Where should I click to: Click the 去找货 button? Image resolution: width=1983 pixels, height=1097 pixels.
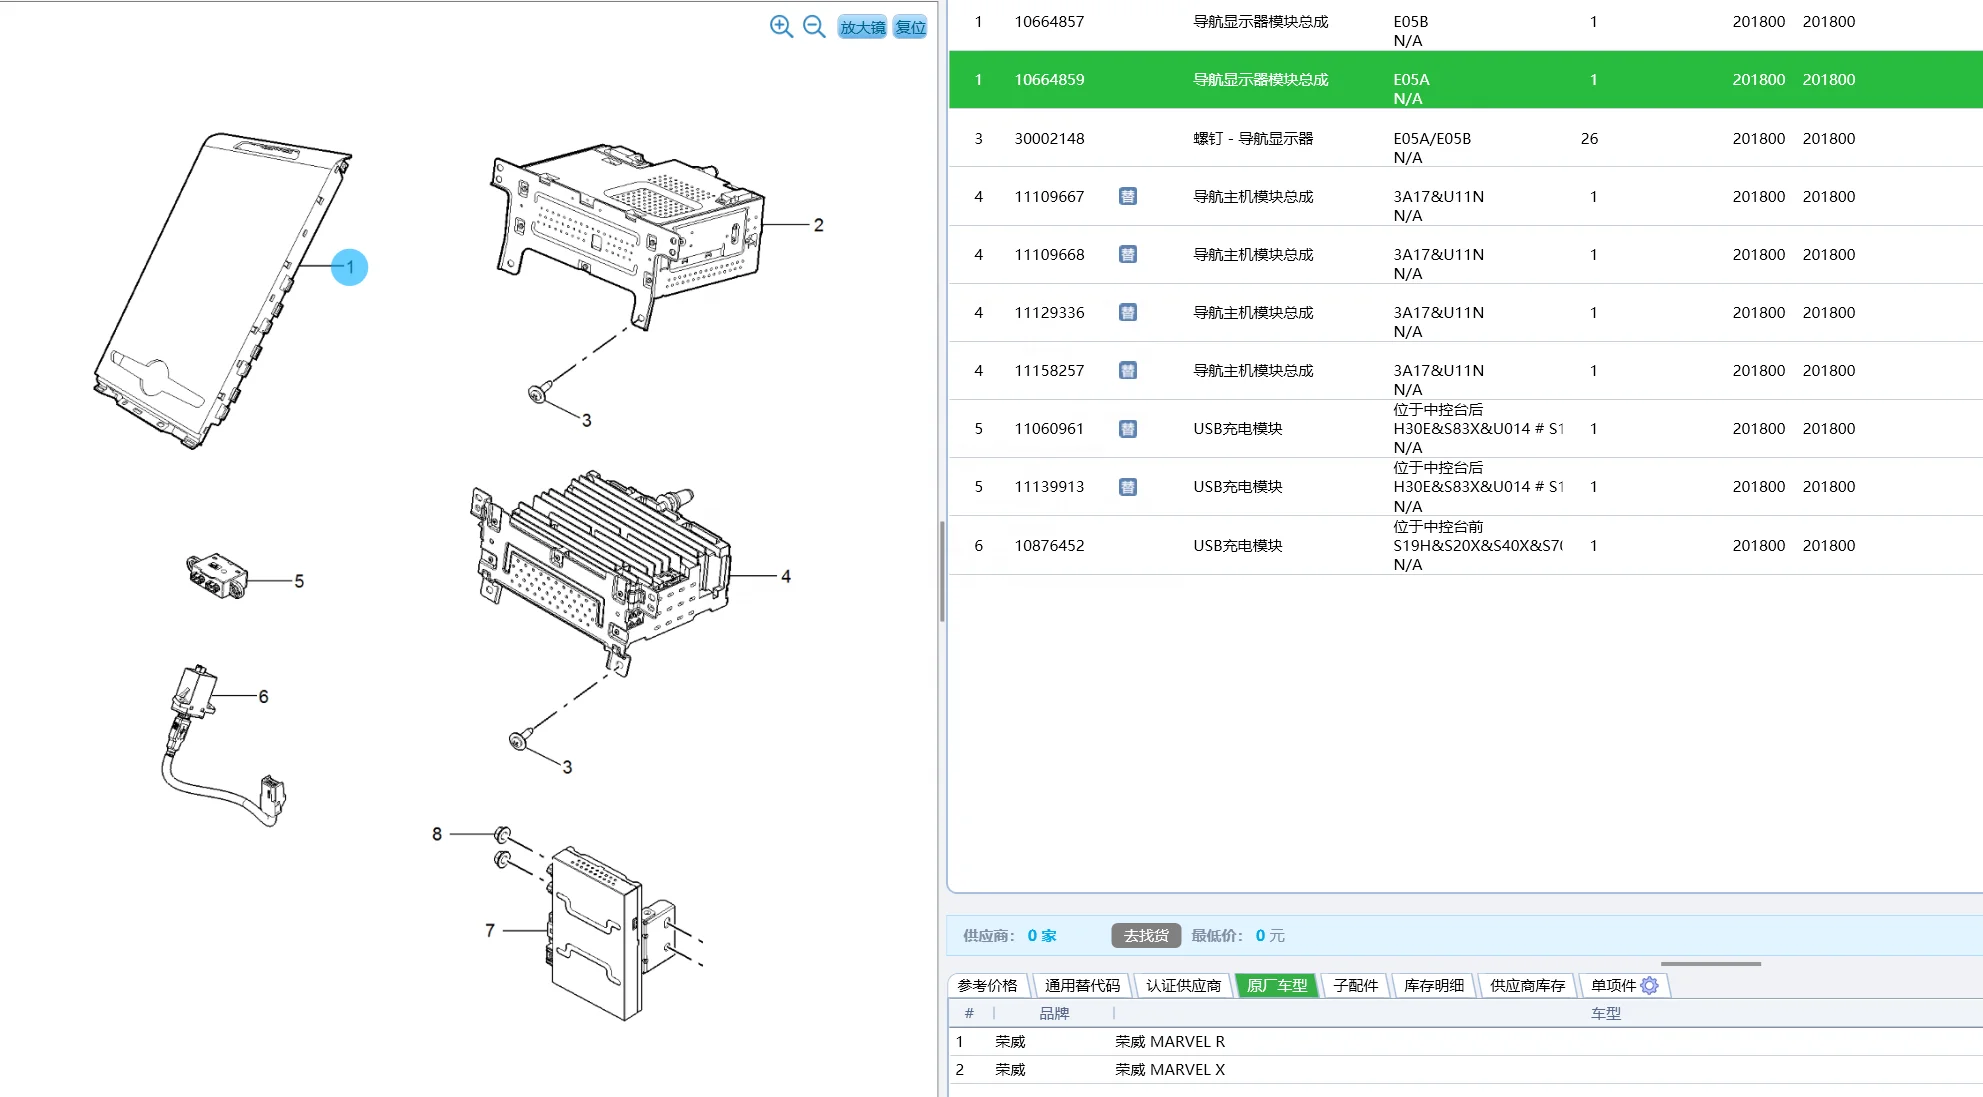[1146, 935]
